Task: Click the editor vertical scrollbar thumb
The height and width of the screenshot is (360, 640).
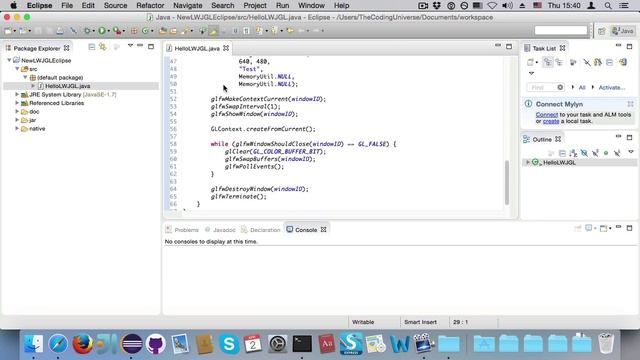Action: (507, 182)
